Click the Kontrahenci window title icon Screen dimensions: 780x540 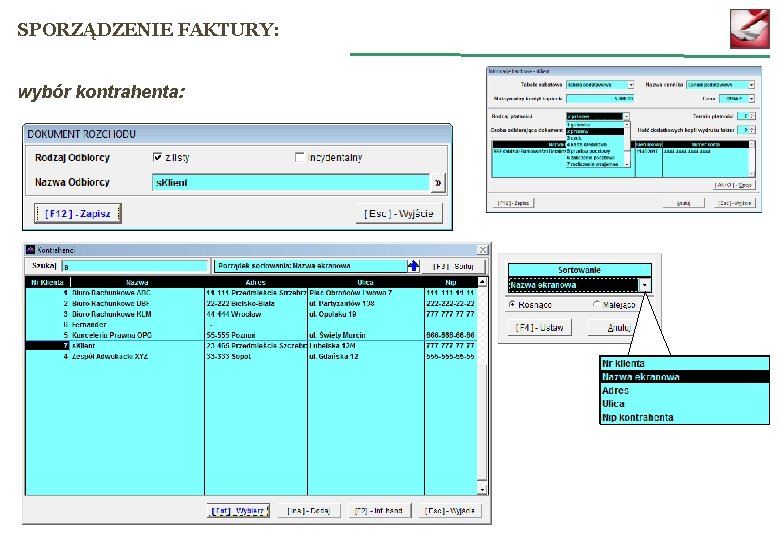pos(30,250)
